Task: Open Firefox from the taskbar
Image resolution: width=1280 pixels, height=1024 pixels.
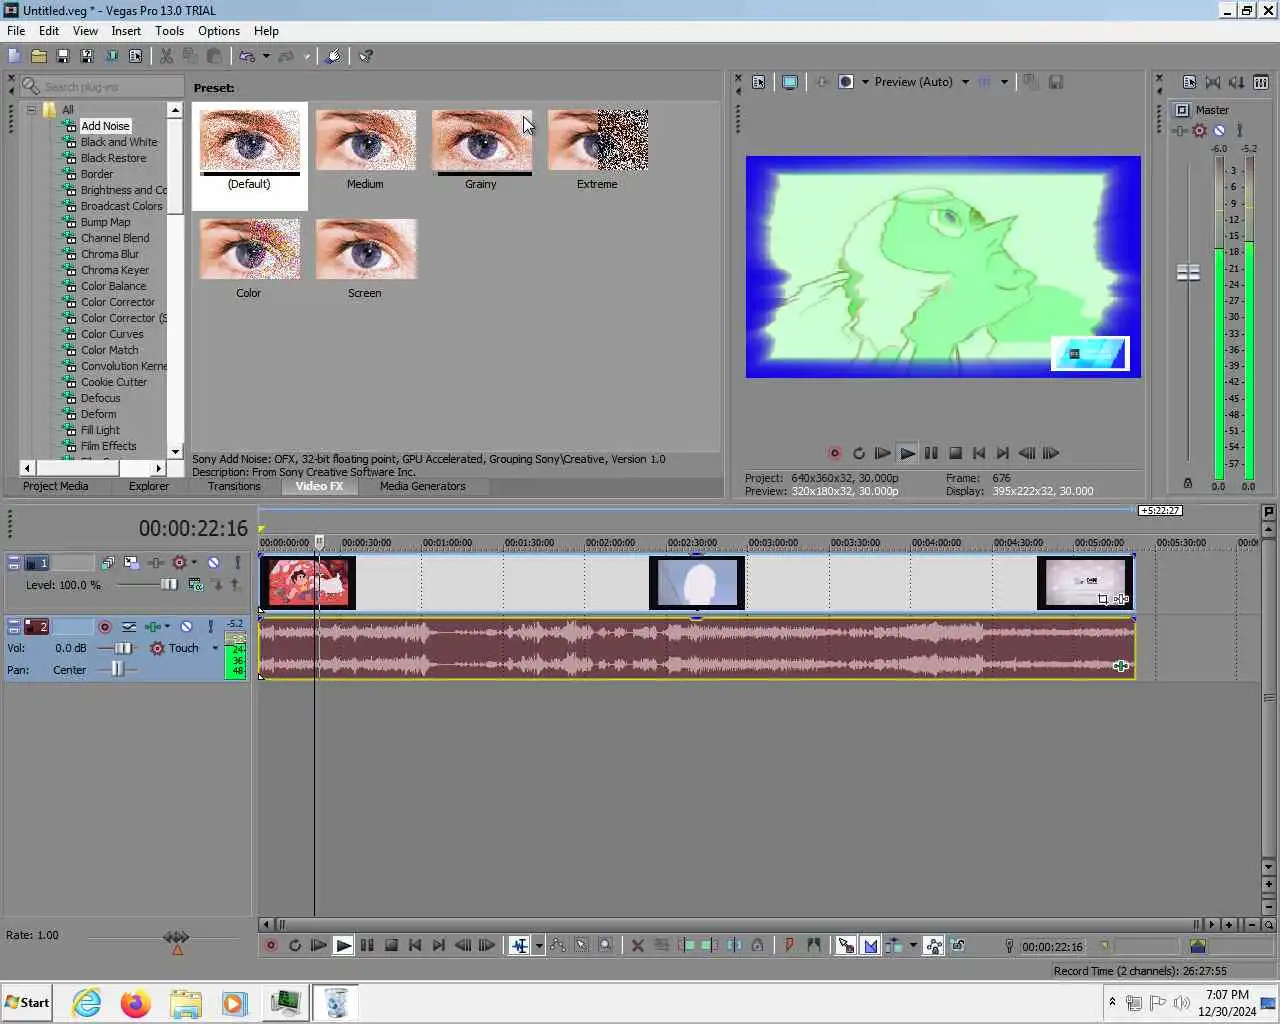Action: point(136,1003)
